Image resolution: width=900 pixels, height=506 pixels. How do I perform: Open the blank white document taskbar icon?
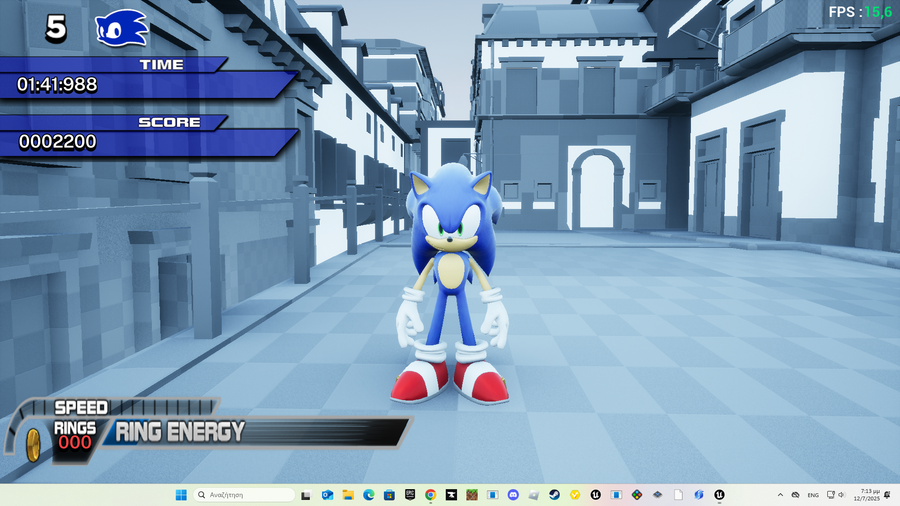click(x=678, y=495)
